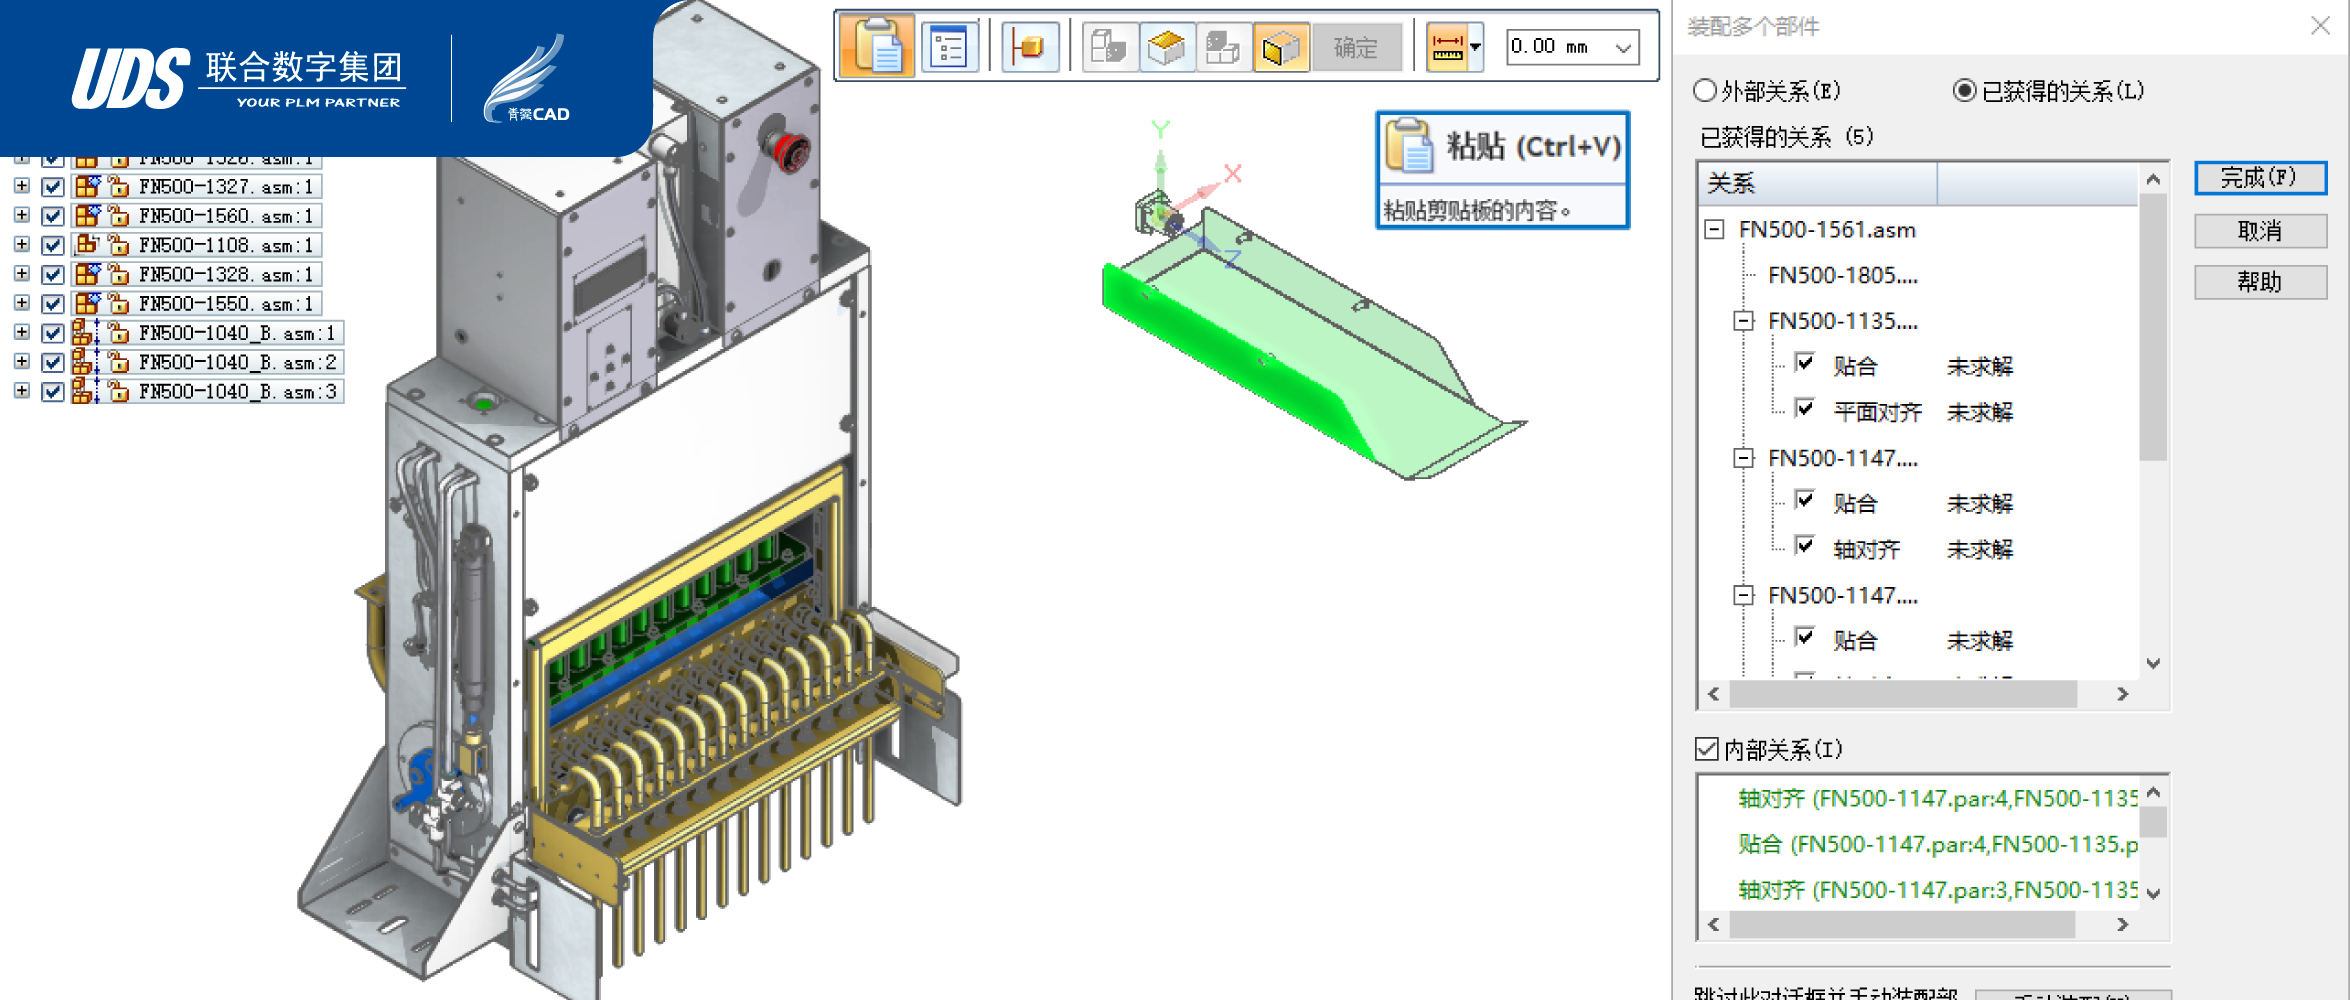Select the 外部关系(E) radio button
The height and width of the screenshot is (1000, 2350).
click(x=1705, y=91)
